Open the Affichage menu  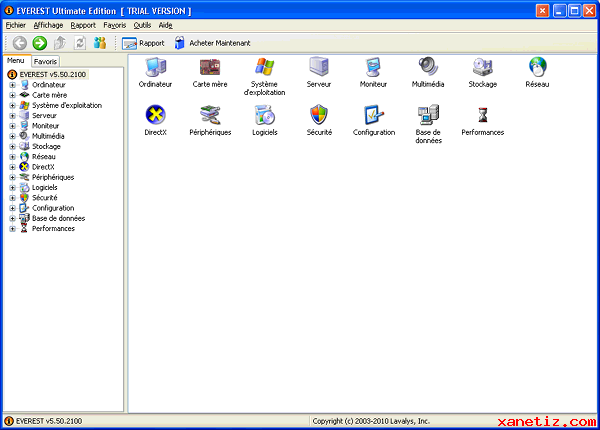coord(48,25)
